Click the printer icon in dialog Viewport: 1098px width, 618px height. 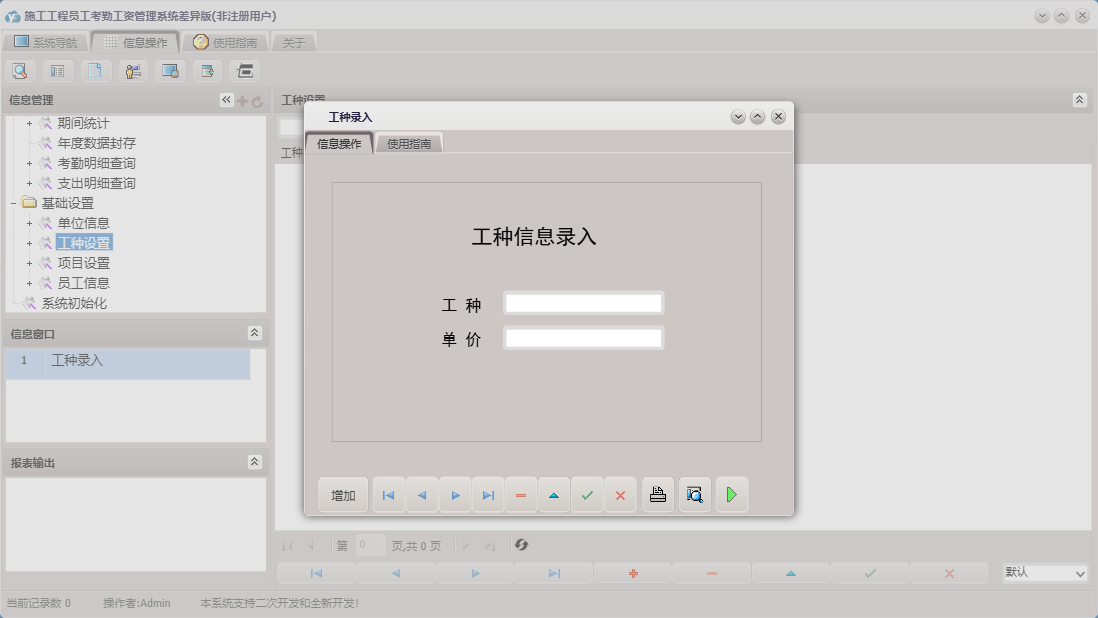(658, 495)
